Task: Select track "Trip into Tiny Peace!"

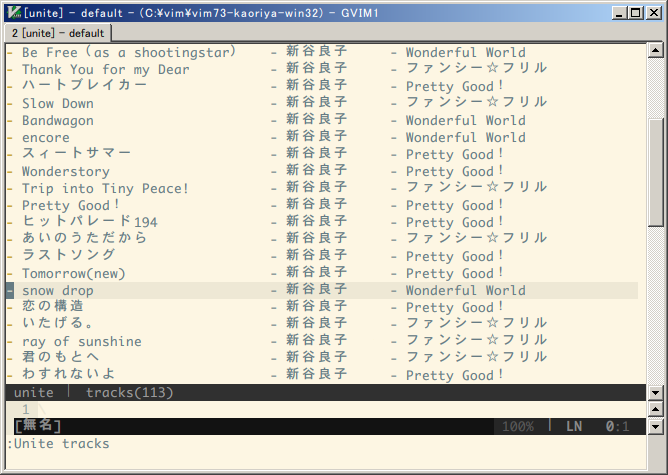Action: (x=105, y=189)
